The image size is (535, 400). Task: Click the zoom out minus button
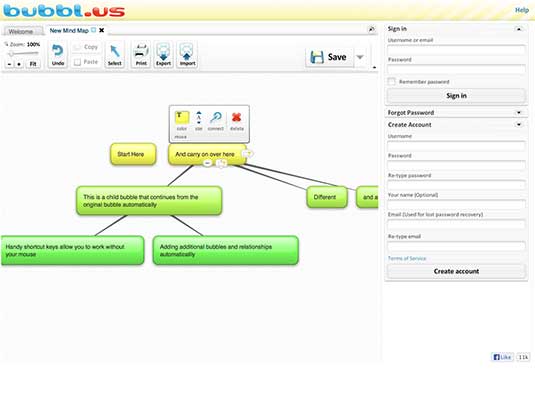tap(10, 64)
